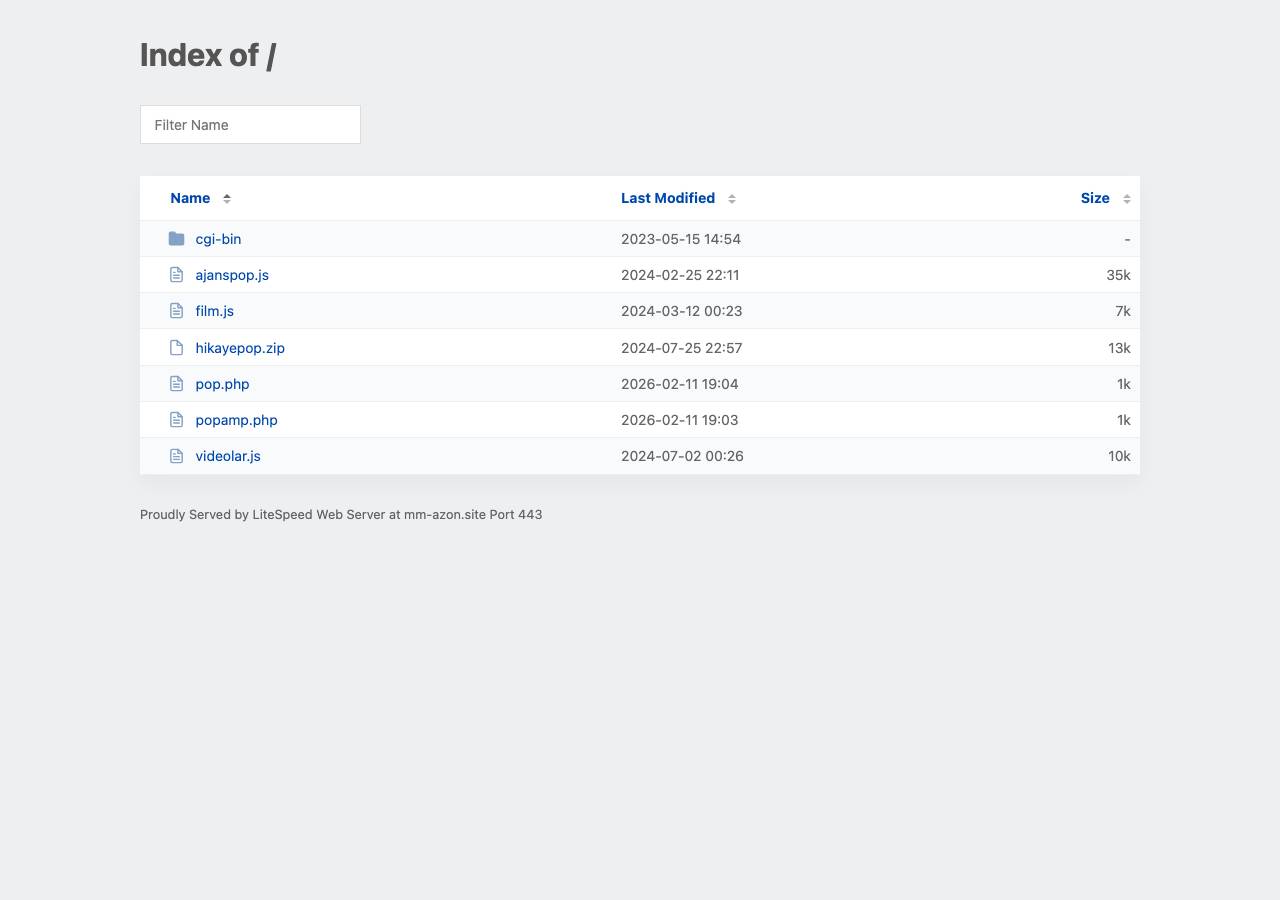Click the date 2024-02-25 22:11
The width and height of the screenshot is (1280, 900).
pyautogui.click(x=680, y=275)
